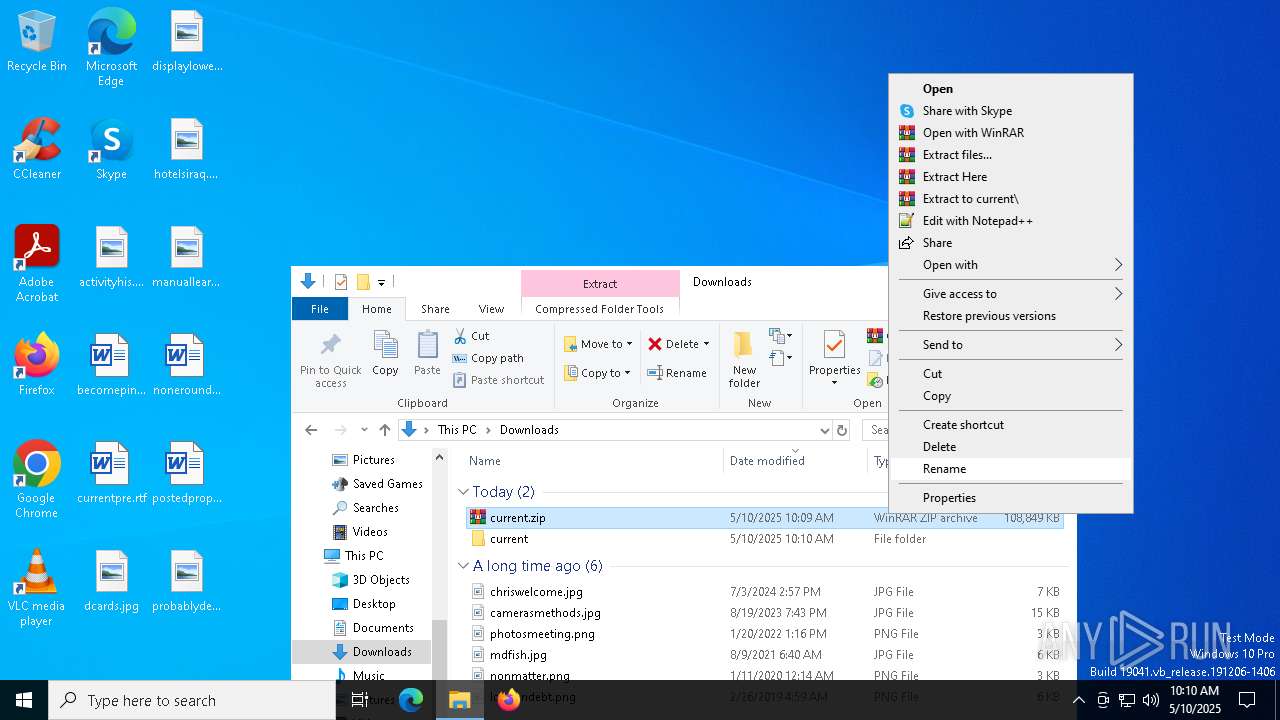Click the Rename ribbon command

(677, 373)
